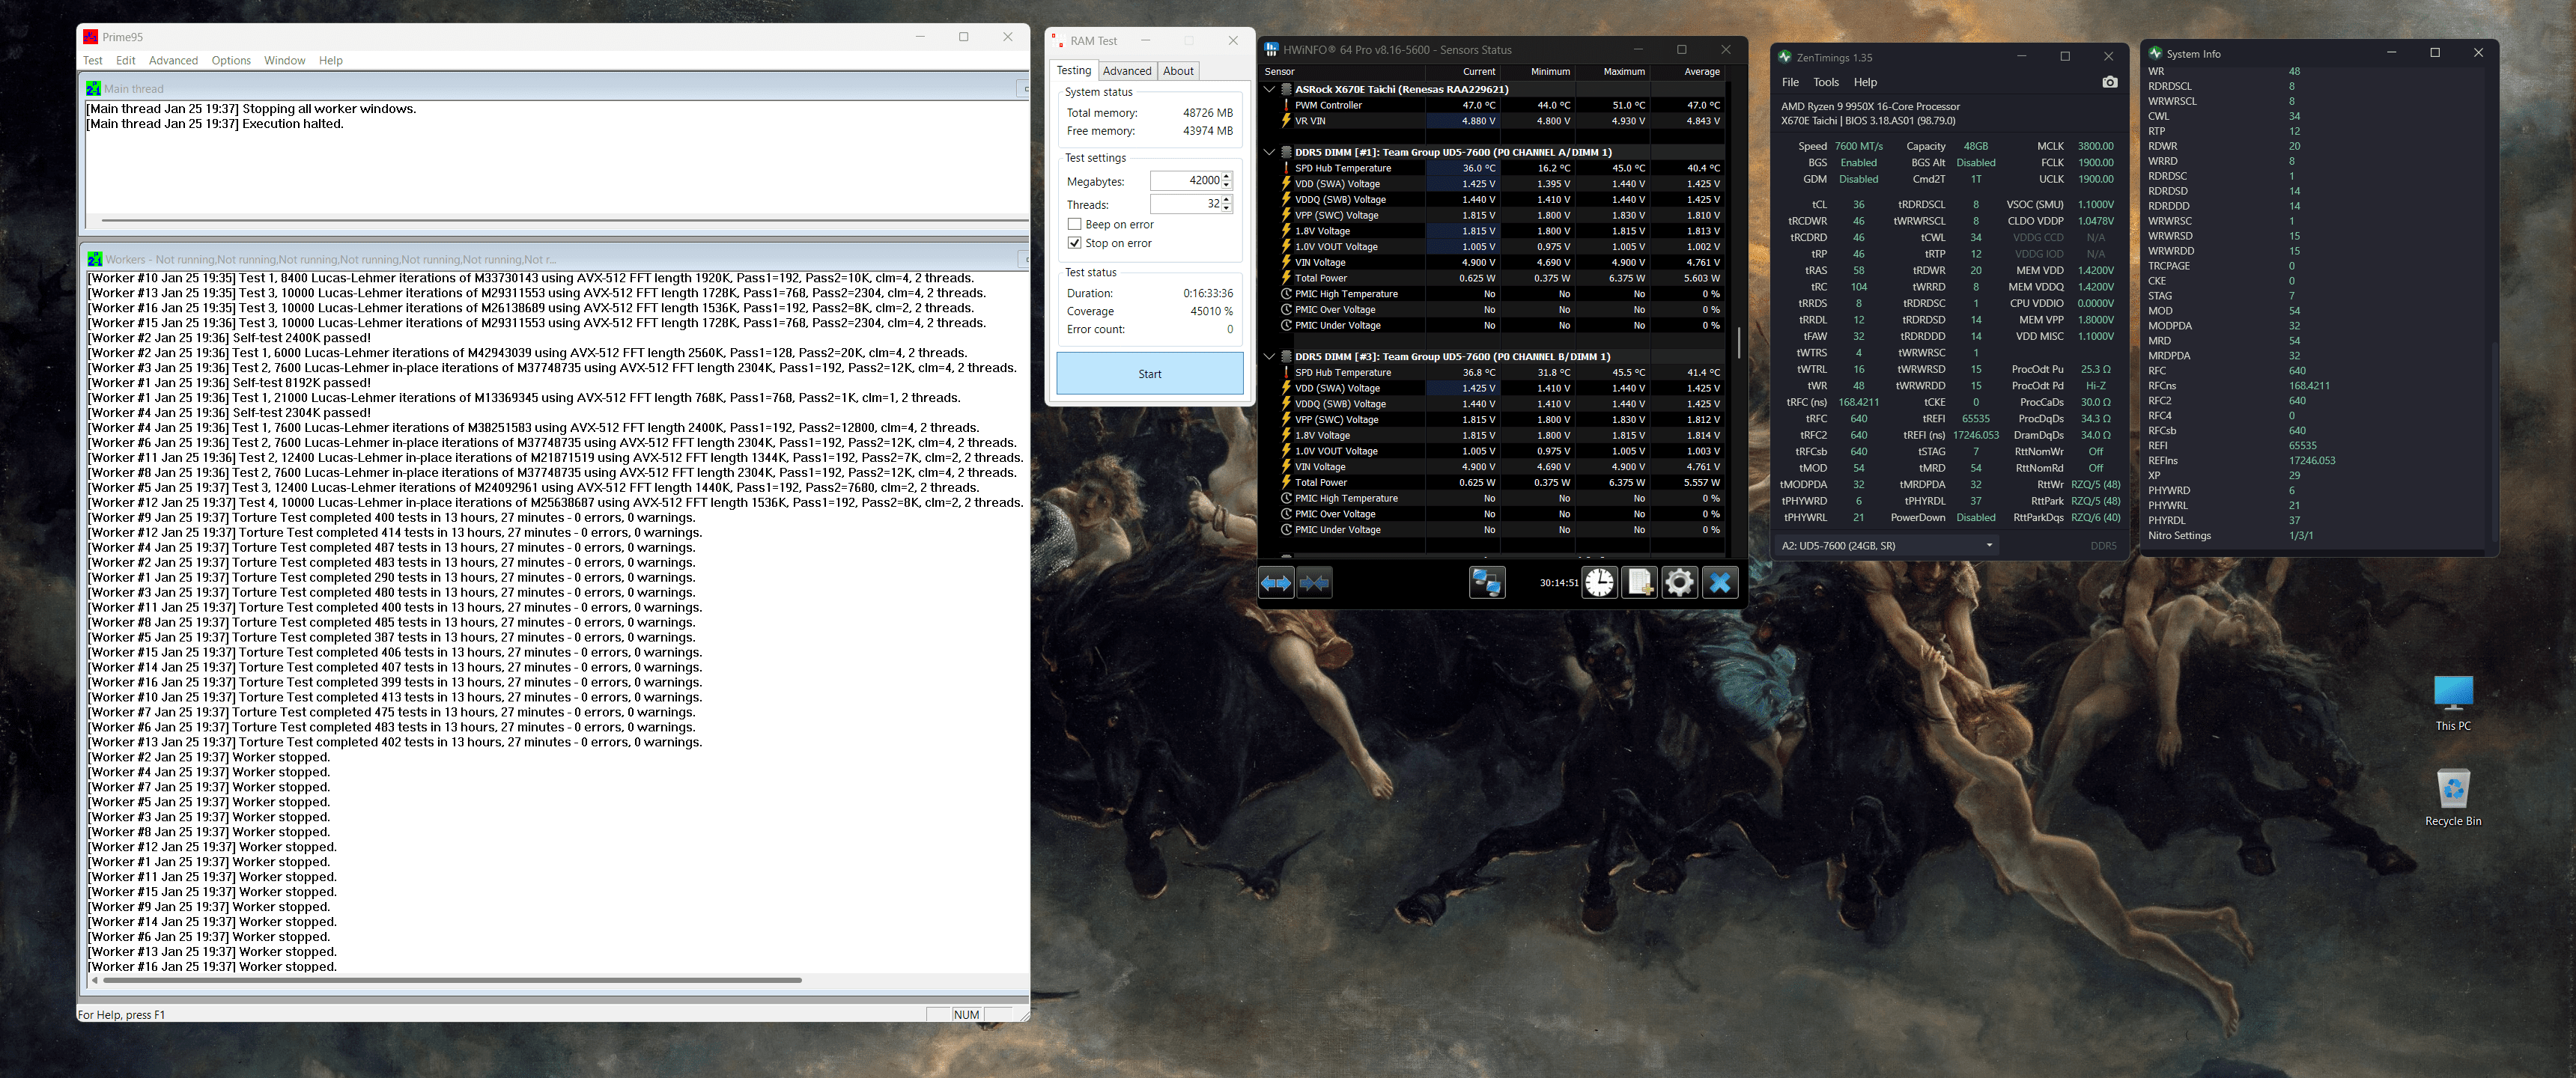The width and height of the screenshot is (2576, 1078).
Task: Open HWiNFO remote network monitoring icon
Action: point(1487,582)
